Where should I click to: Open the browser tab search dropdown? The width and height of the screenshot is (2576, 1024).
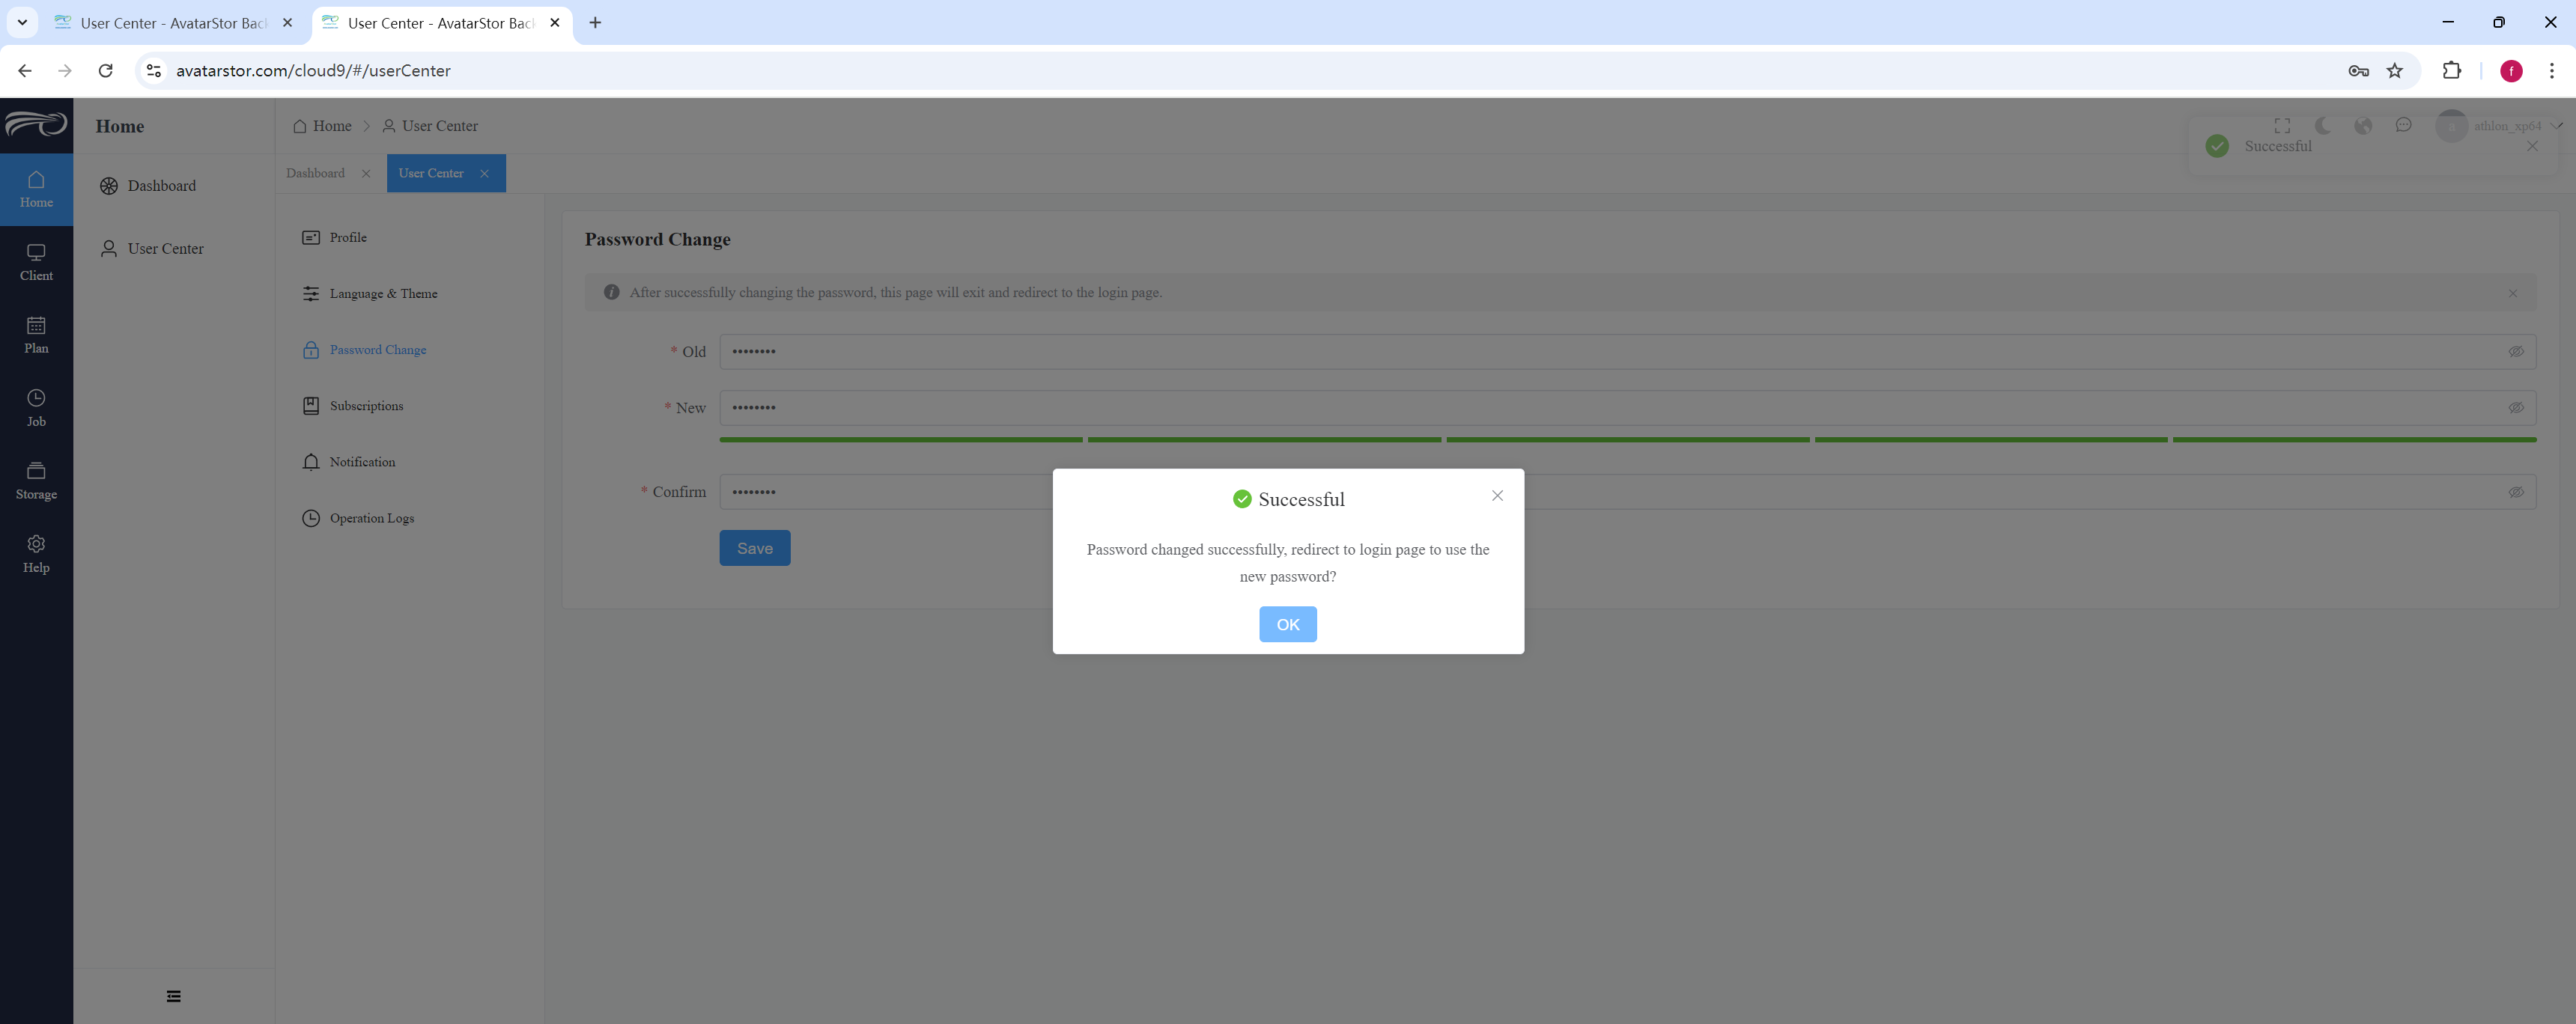pos(22,22)
